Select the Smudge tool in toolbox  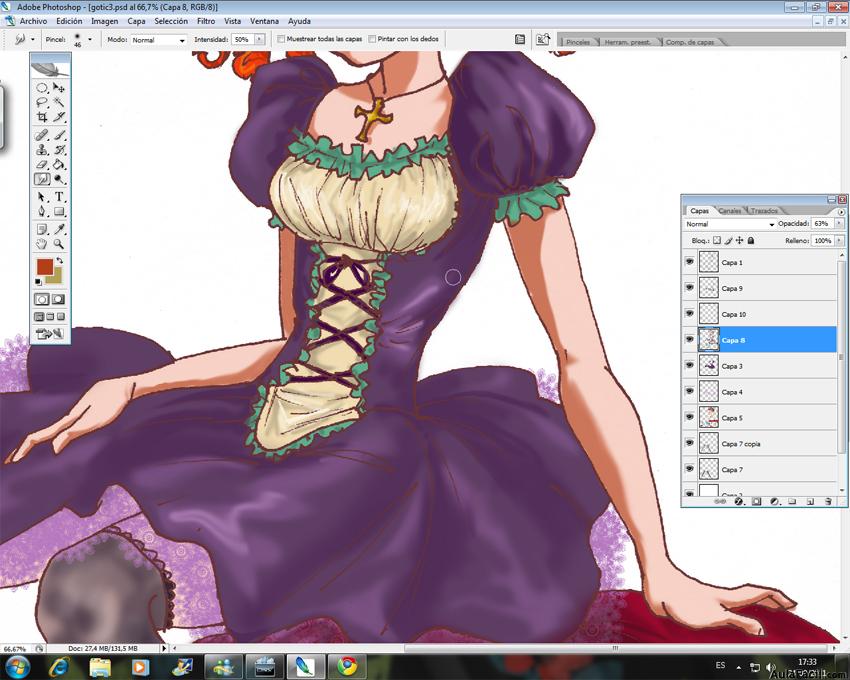click(42, 179)
